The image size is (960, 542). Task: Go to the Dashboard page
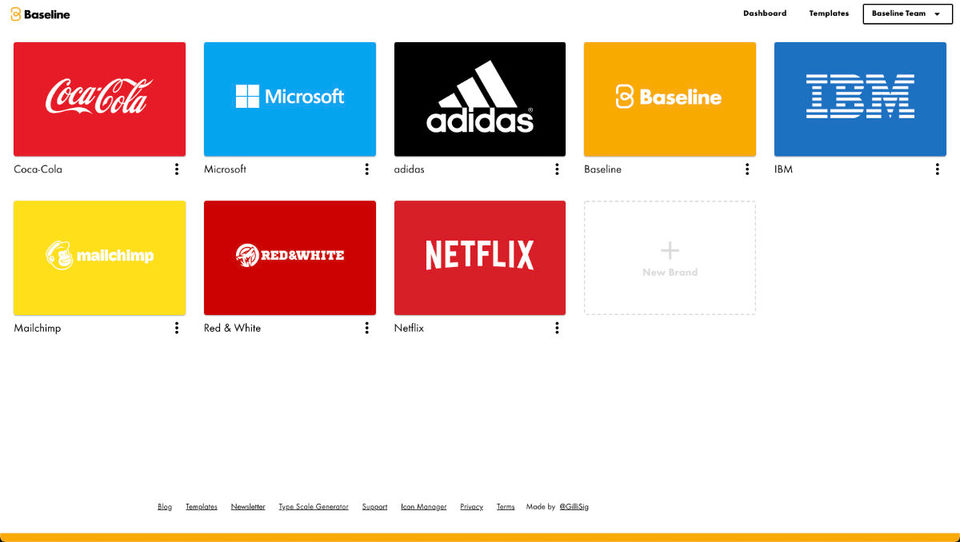point(765,13)
